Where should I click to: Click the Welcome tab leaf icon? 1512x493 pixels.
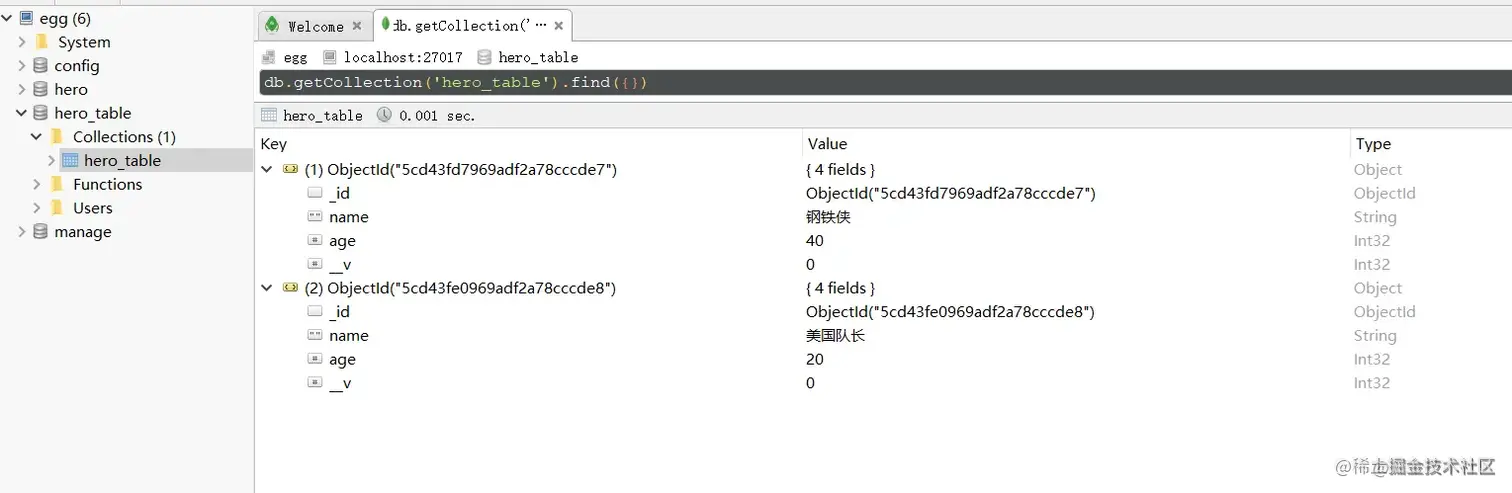272,25
